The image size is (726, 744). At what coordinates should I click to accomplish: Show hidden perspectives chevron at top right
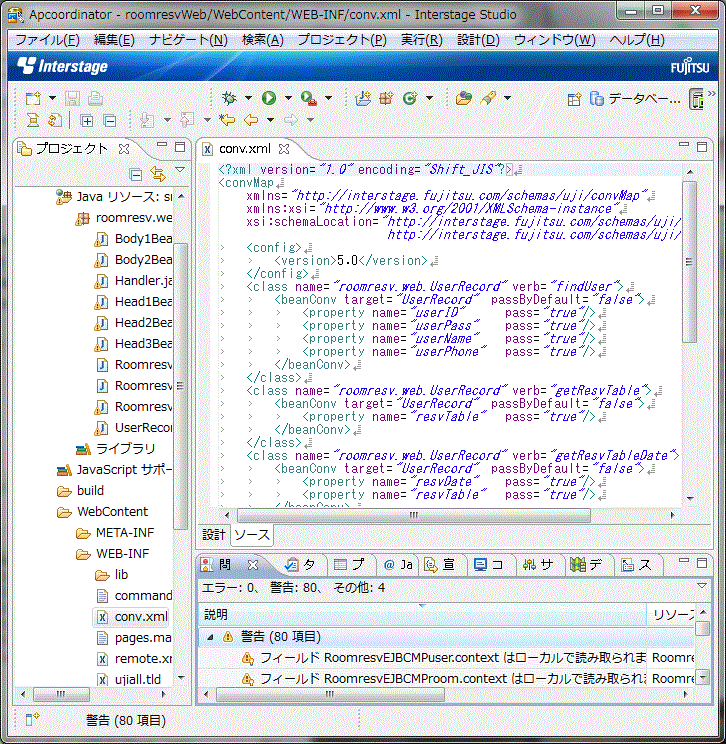click(712, 93)
